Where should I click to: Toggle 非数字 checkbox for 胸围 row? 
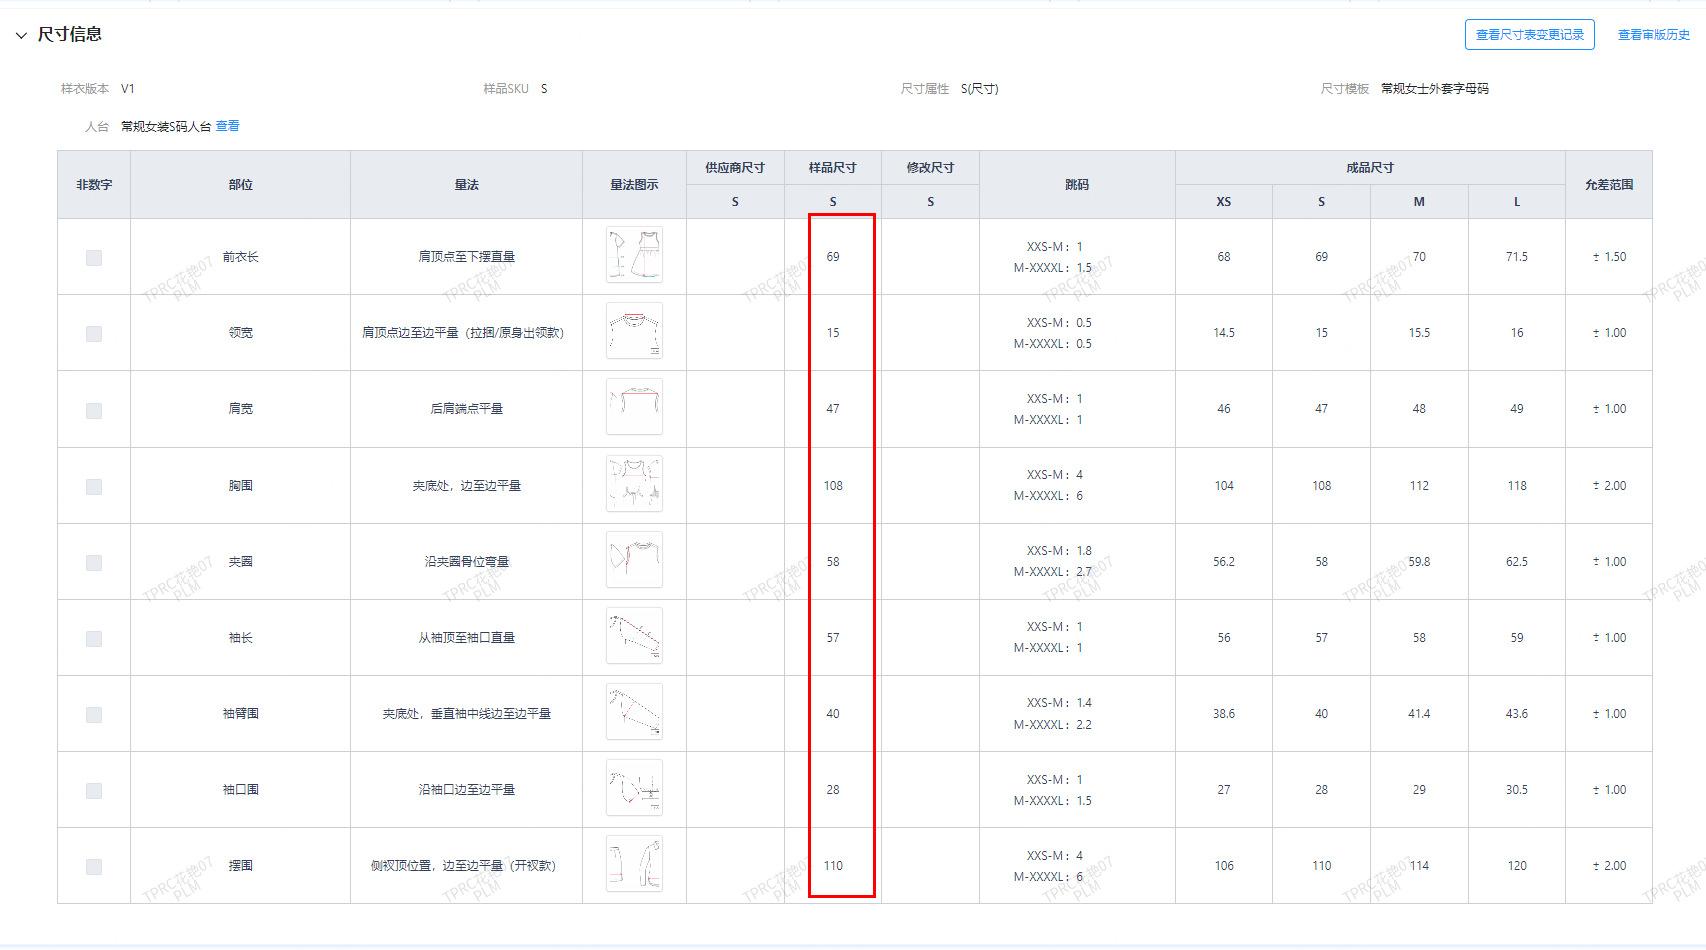point(94,487)
